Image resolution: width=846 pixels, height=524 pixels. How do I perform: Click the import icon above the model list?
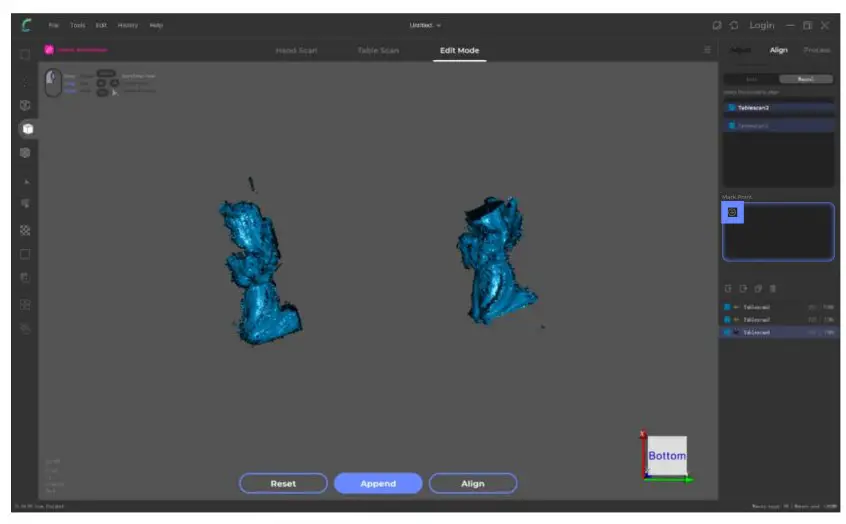click(727, 289)
